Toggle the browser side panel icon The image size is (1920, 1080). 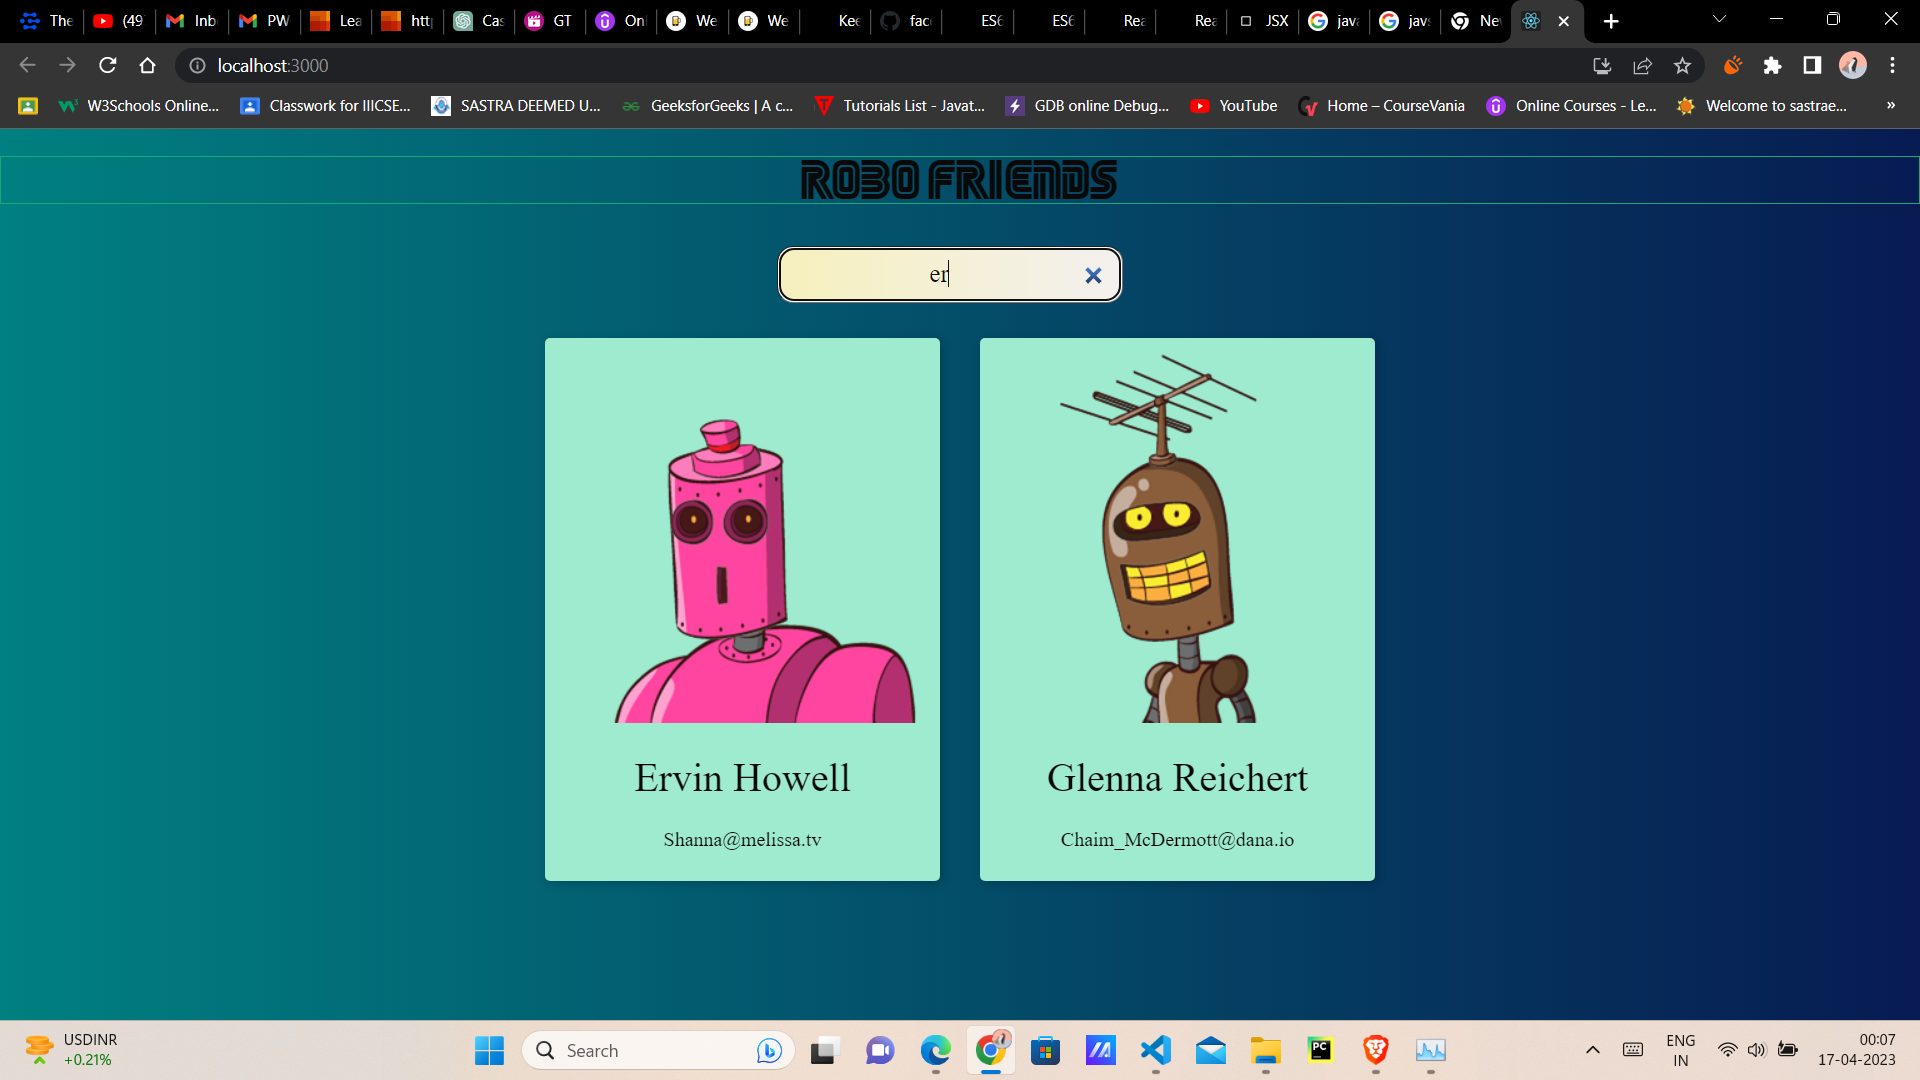1812,65
